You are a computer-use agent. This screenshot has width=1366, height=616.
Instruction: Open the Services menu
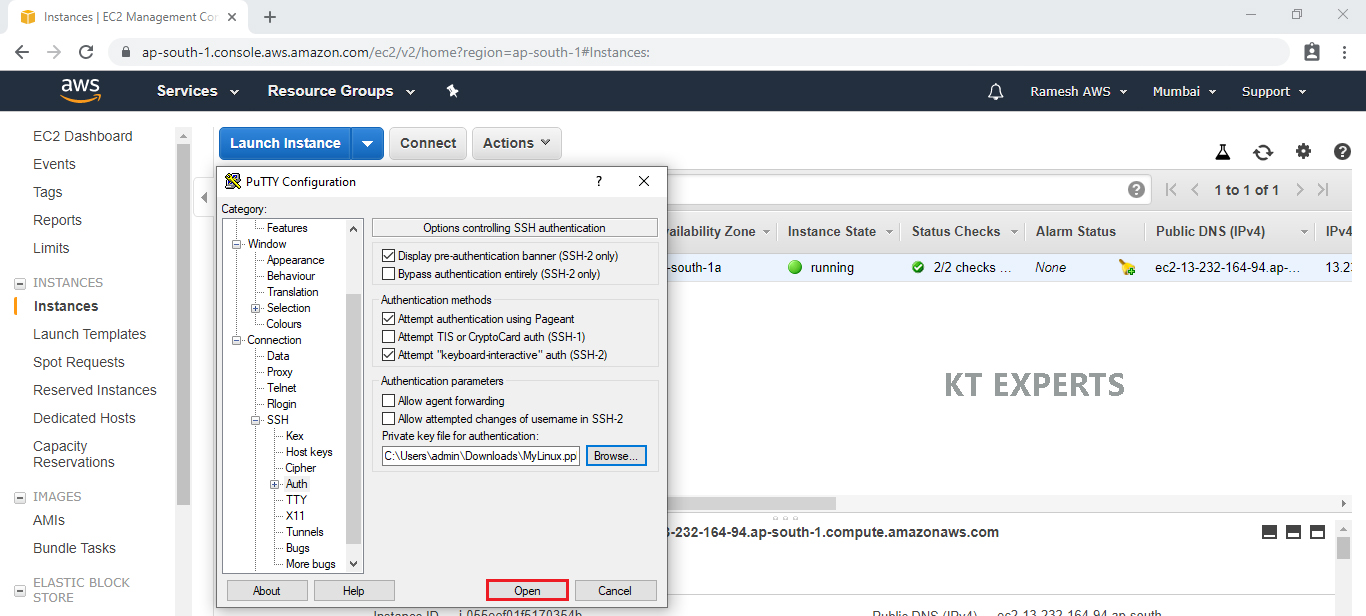pyautogui.click(x=198, y=91)
